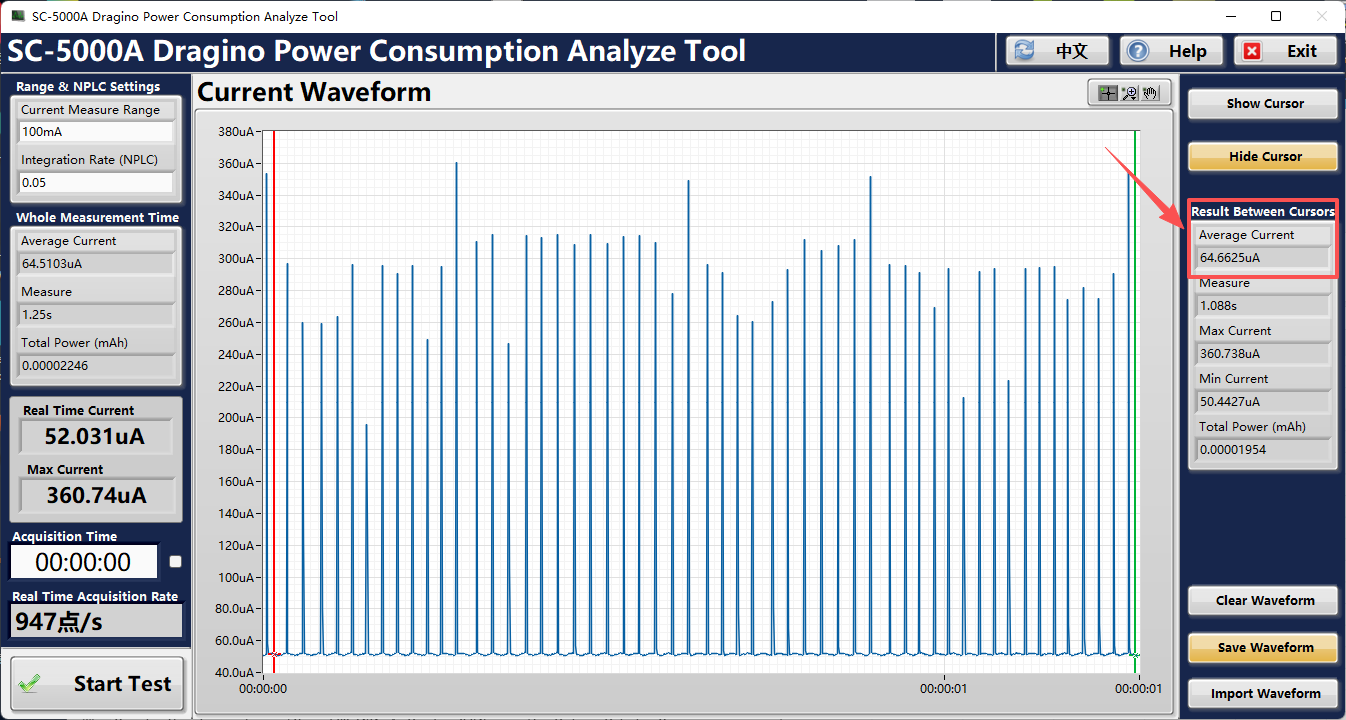Click the Range & NPLC Settings heading
This screenshot has width=1346, height=720.
click(x=88, y=87)
